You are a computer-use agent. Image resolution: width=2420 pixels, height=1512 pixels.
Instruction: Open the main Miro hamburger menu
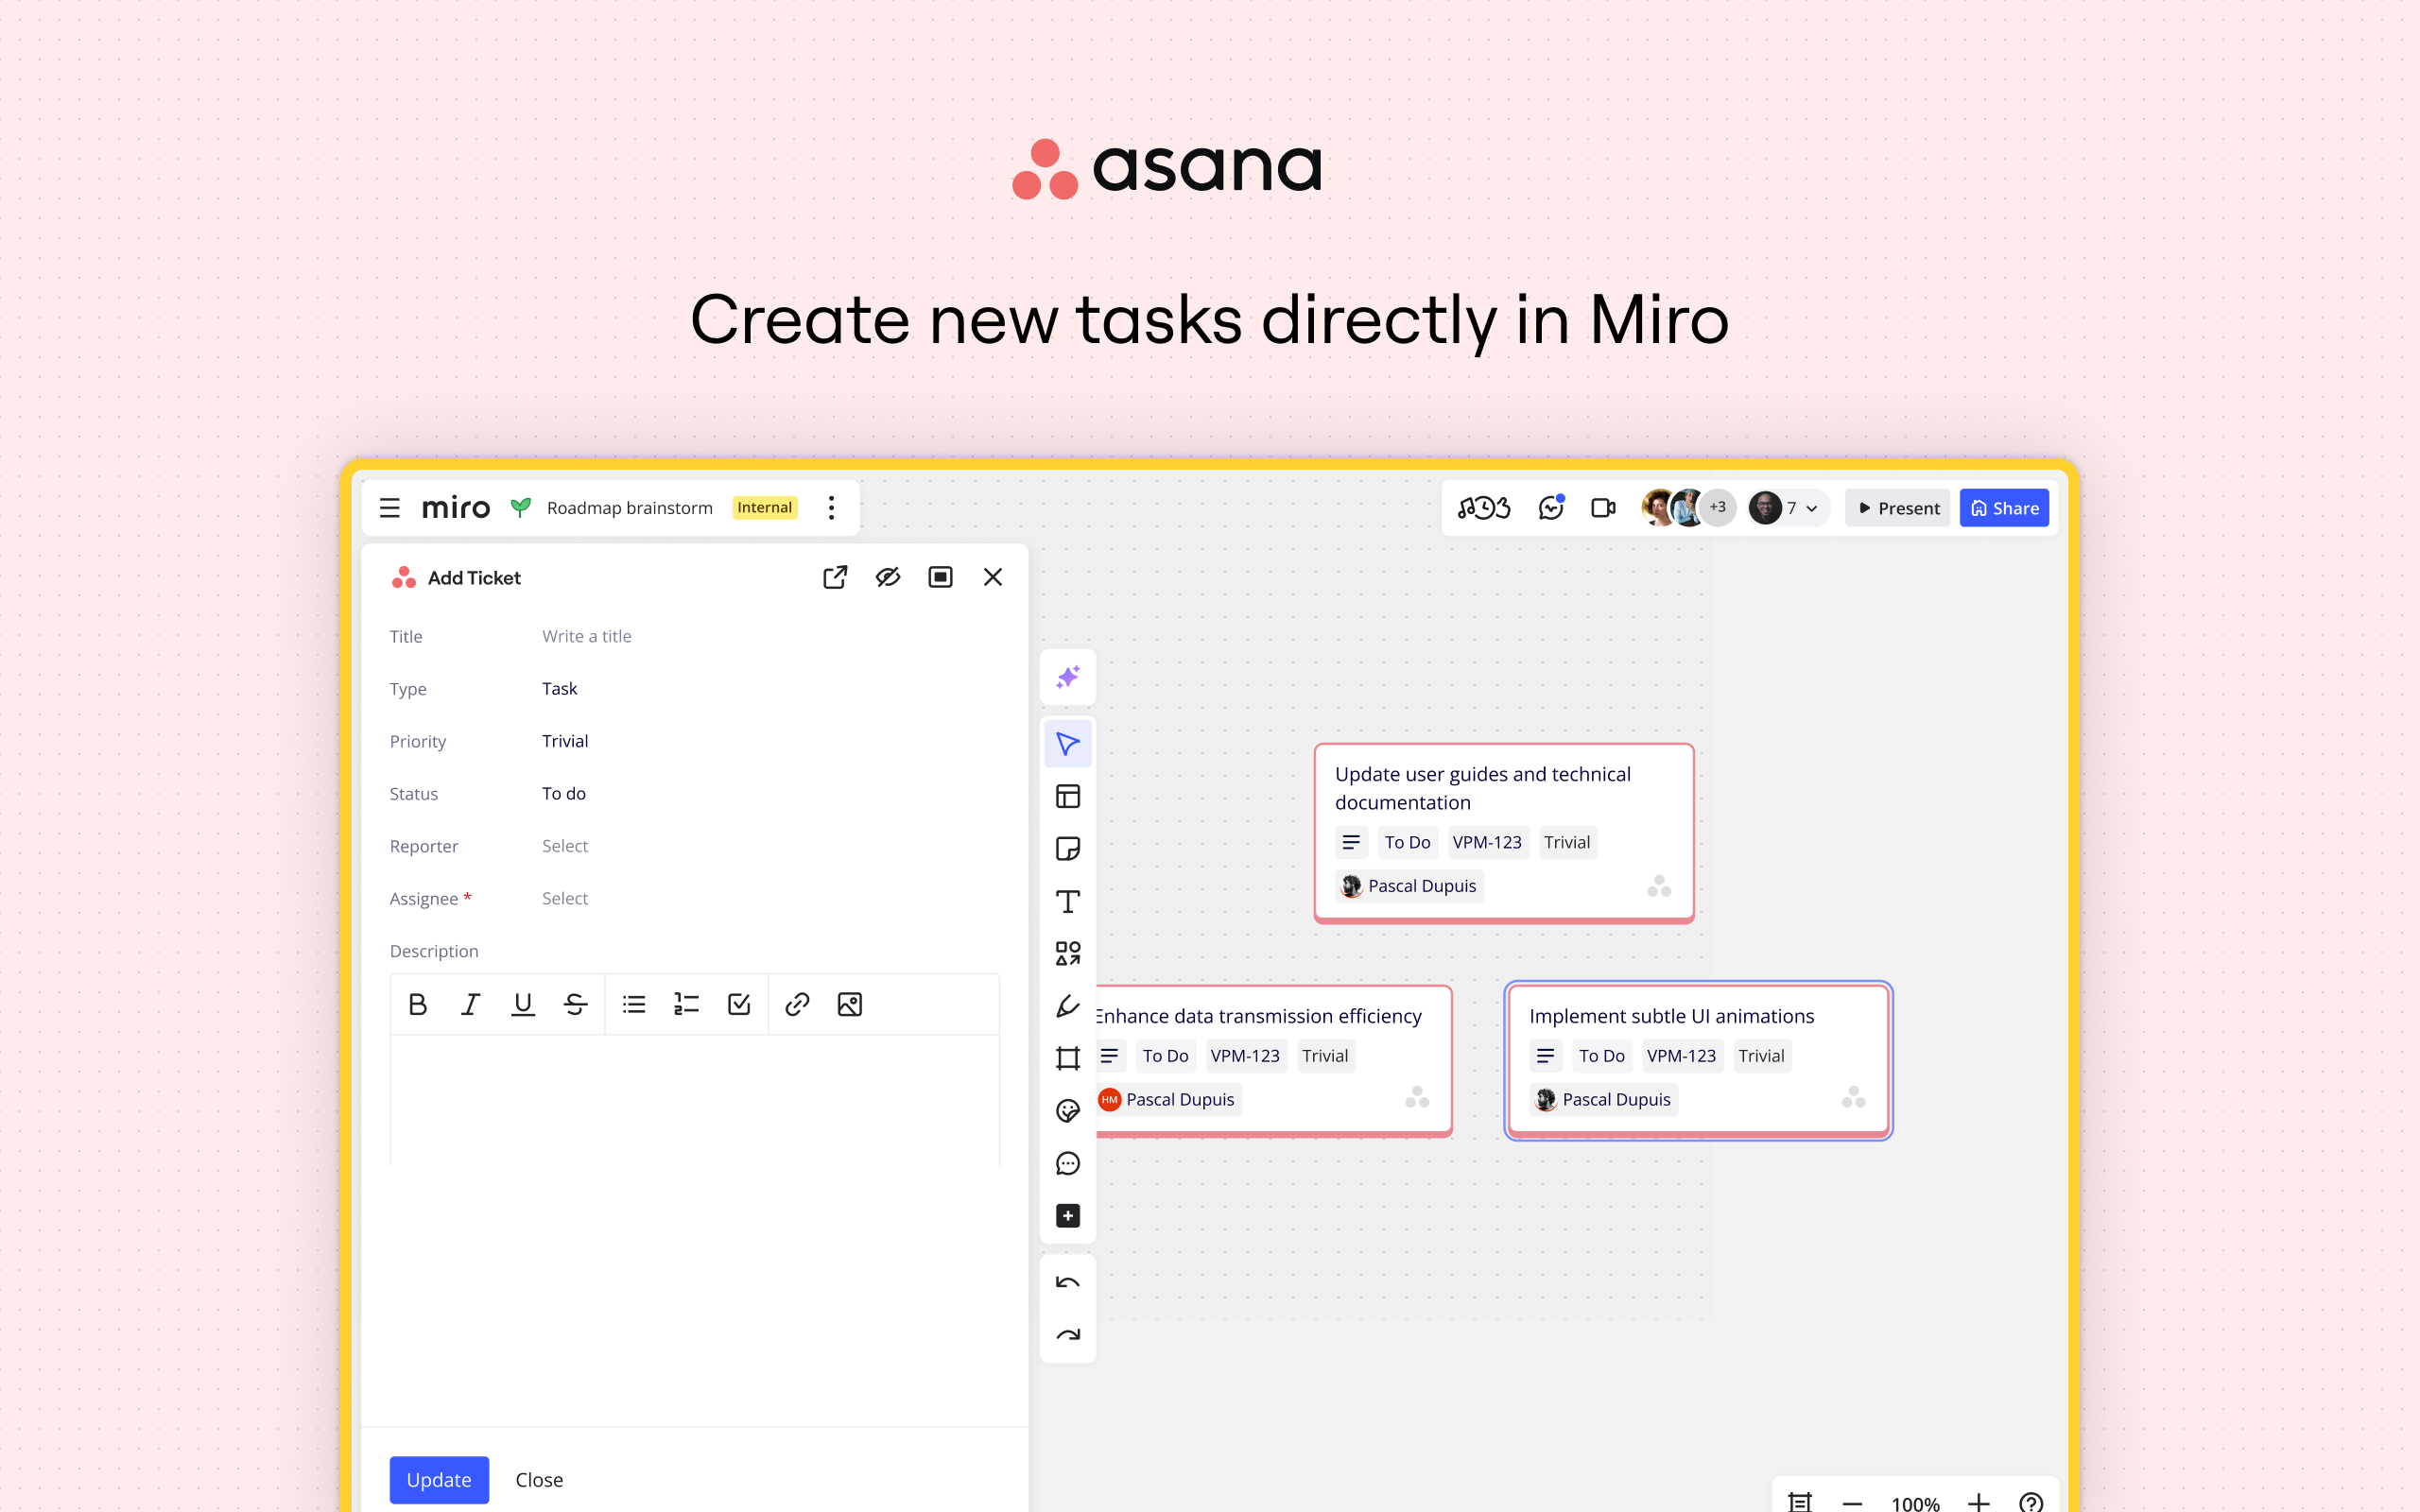[390, 507]
